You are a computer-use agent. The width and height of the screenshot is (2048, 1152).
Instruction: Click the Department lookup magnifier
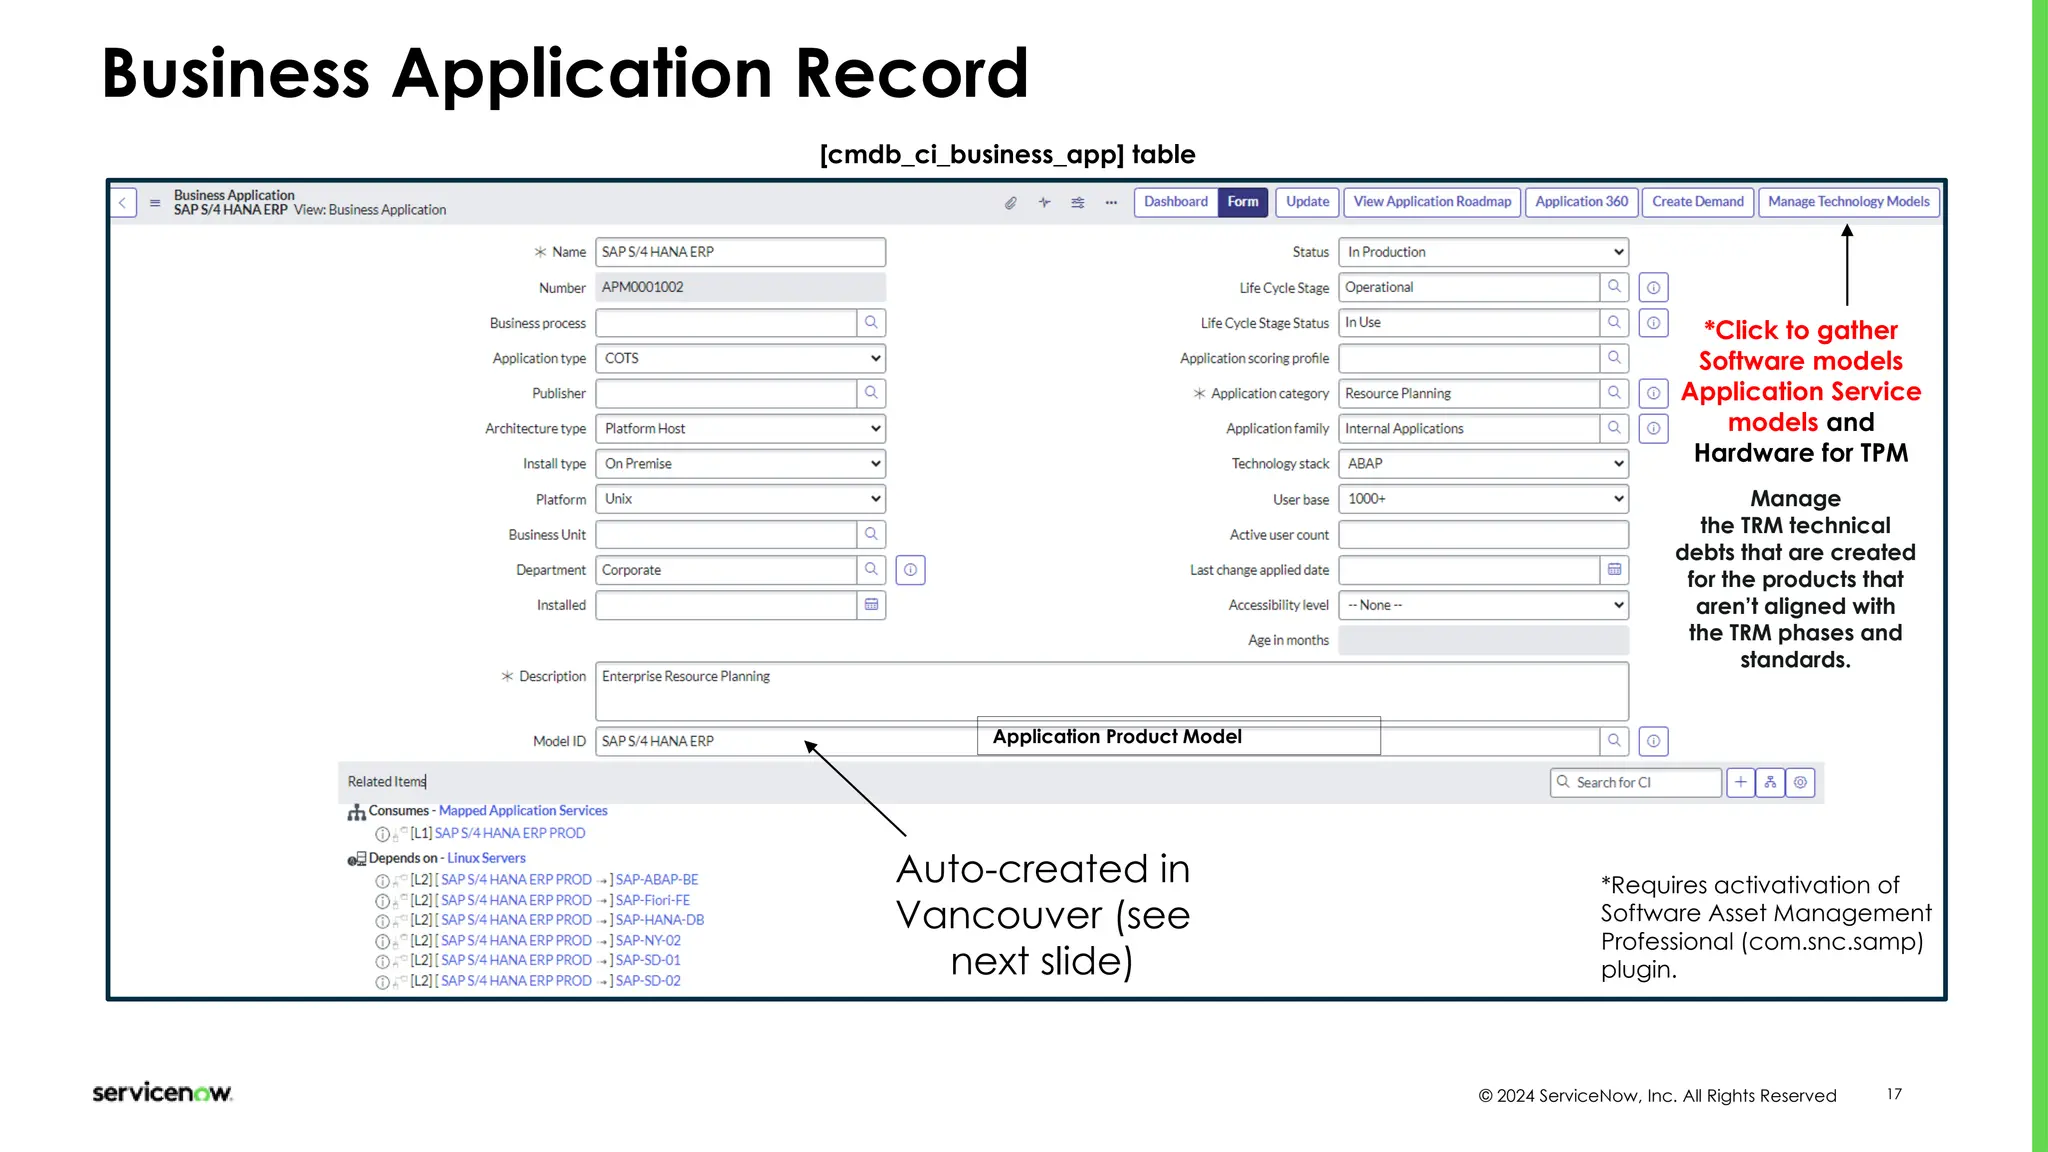click(871, 570)
